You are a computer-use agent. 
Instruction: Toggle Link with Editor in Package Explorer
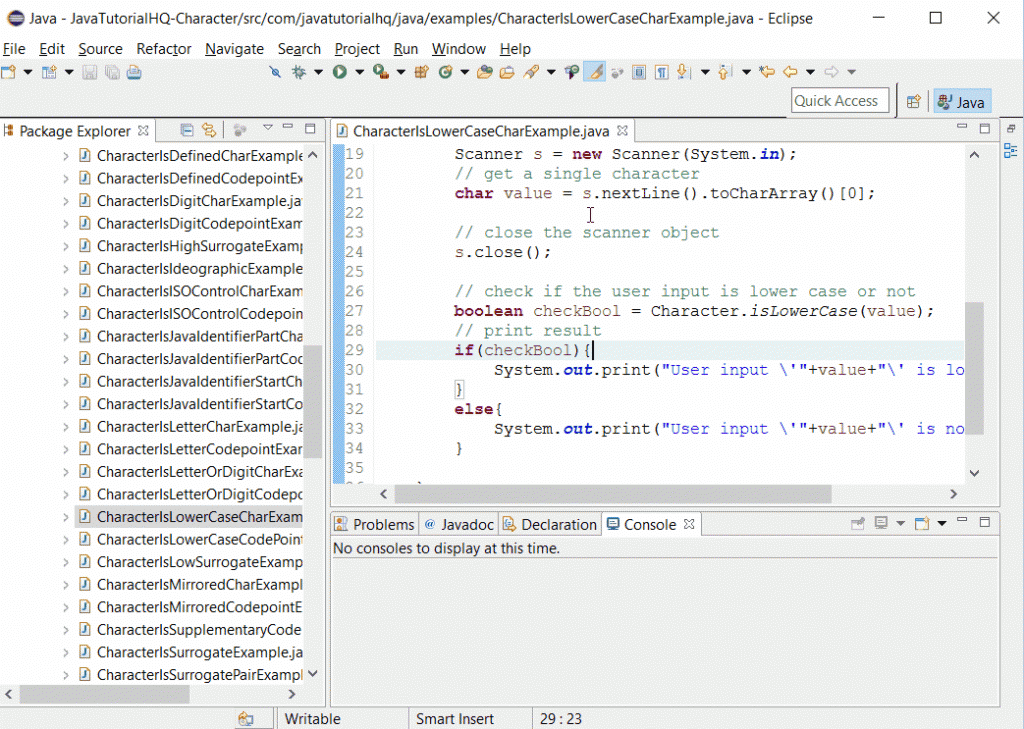click(209, 130)
